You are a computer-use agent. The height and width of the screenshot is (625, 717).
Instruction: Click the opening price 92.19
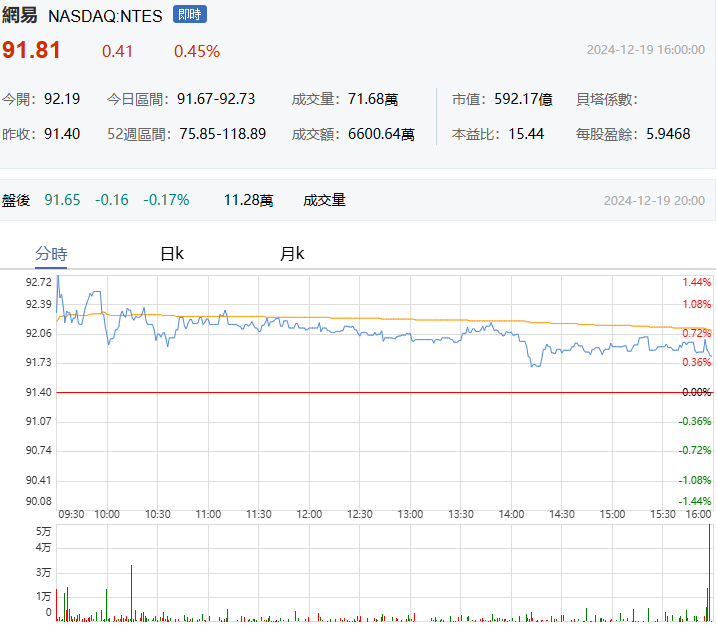click(x=62, y=99)
